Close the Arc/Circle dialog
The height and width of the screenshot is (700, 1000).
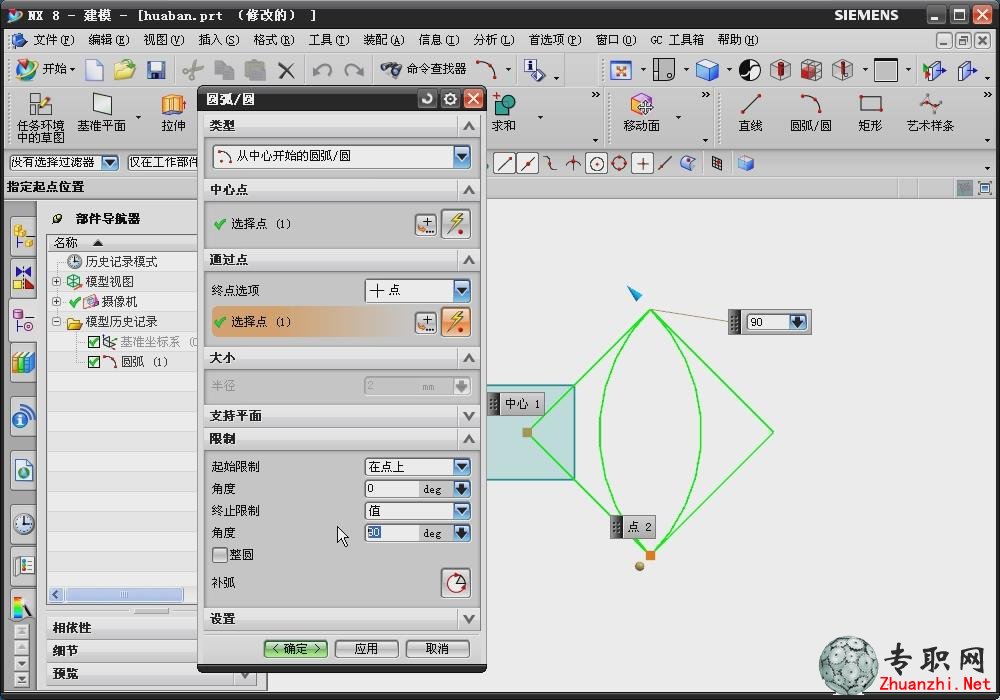473,99
